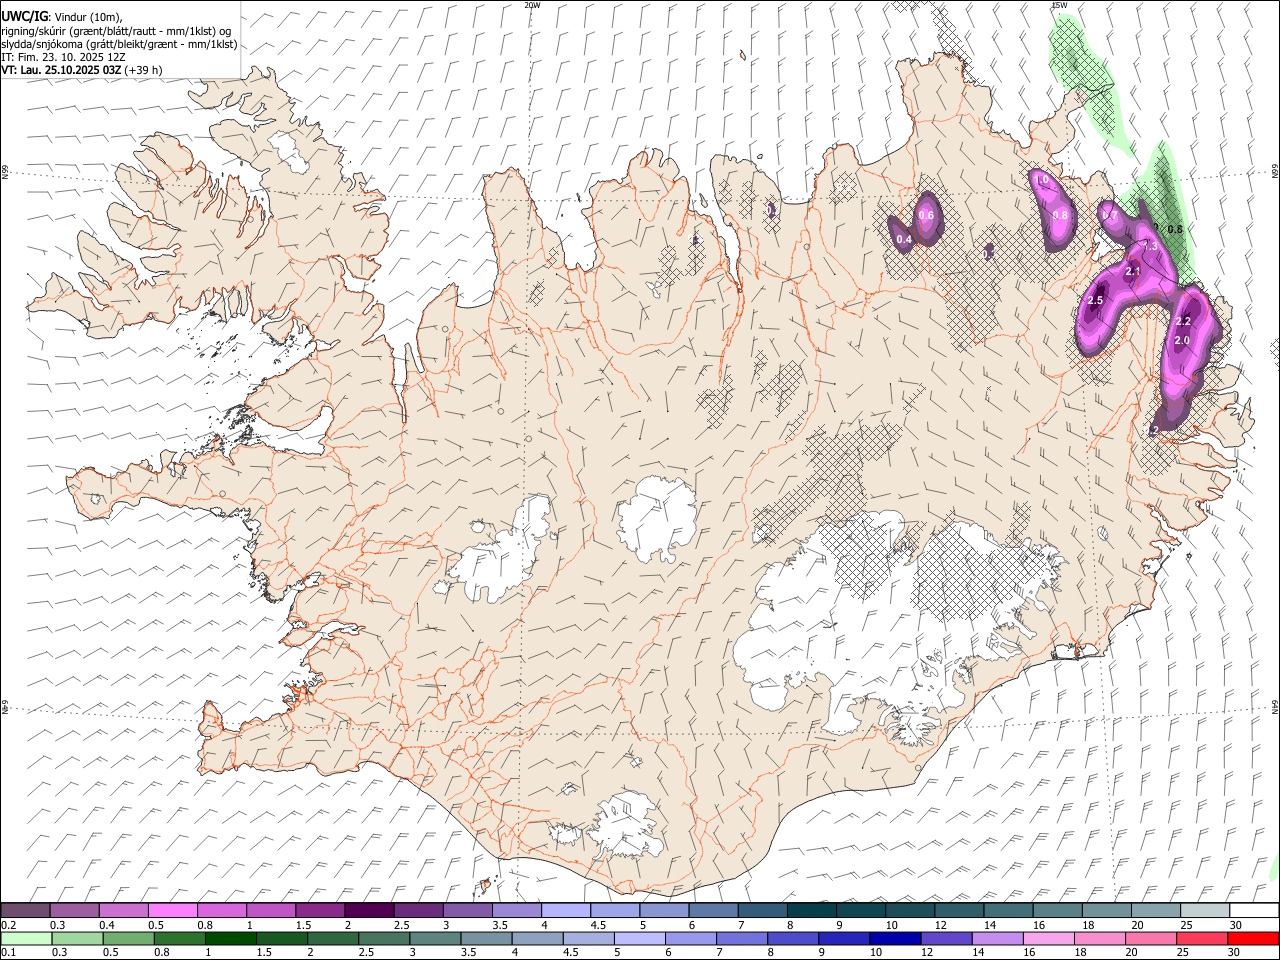Click the 2.0 snowfall value
Screen dimensions: 1280x960
[x=1182, y=341]
